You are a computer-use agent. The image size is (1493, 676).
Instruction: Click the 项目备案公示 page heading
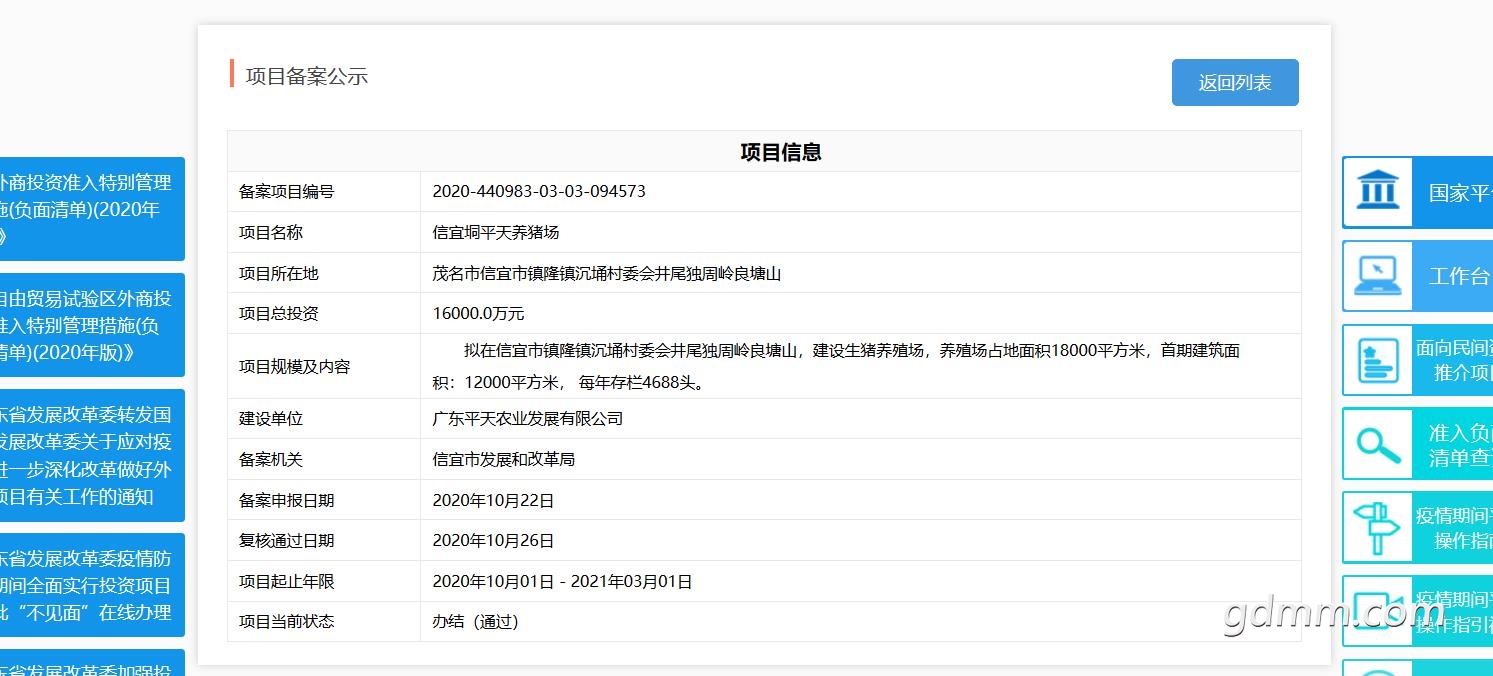pyautogui.click(x=307, y=76)
